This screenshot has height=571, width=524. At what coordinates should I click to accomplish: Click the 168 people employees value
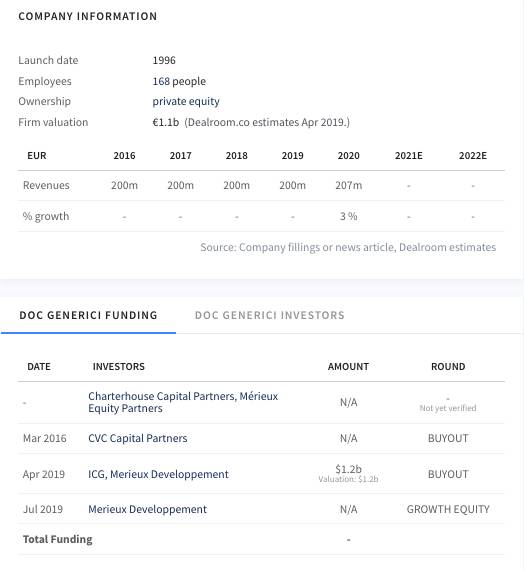pos(179,81)
